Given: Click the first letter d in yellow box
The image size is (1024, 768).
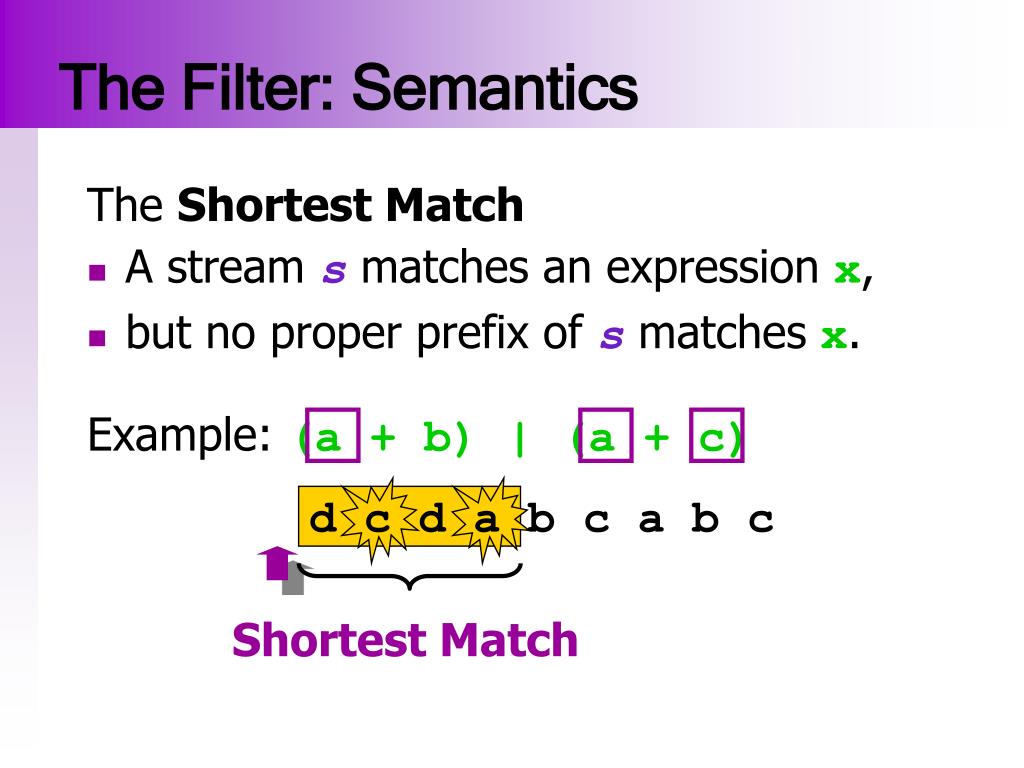Looking at the screenshot, I should 323,520.
